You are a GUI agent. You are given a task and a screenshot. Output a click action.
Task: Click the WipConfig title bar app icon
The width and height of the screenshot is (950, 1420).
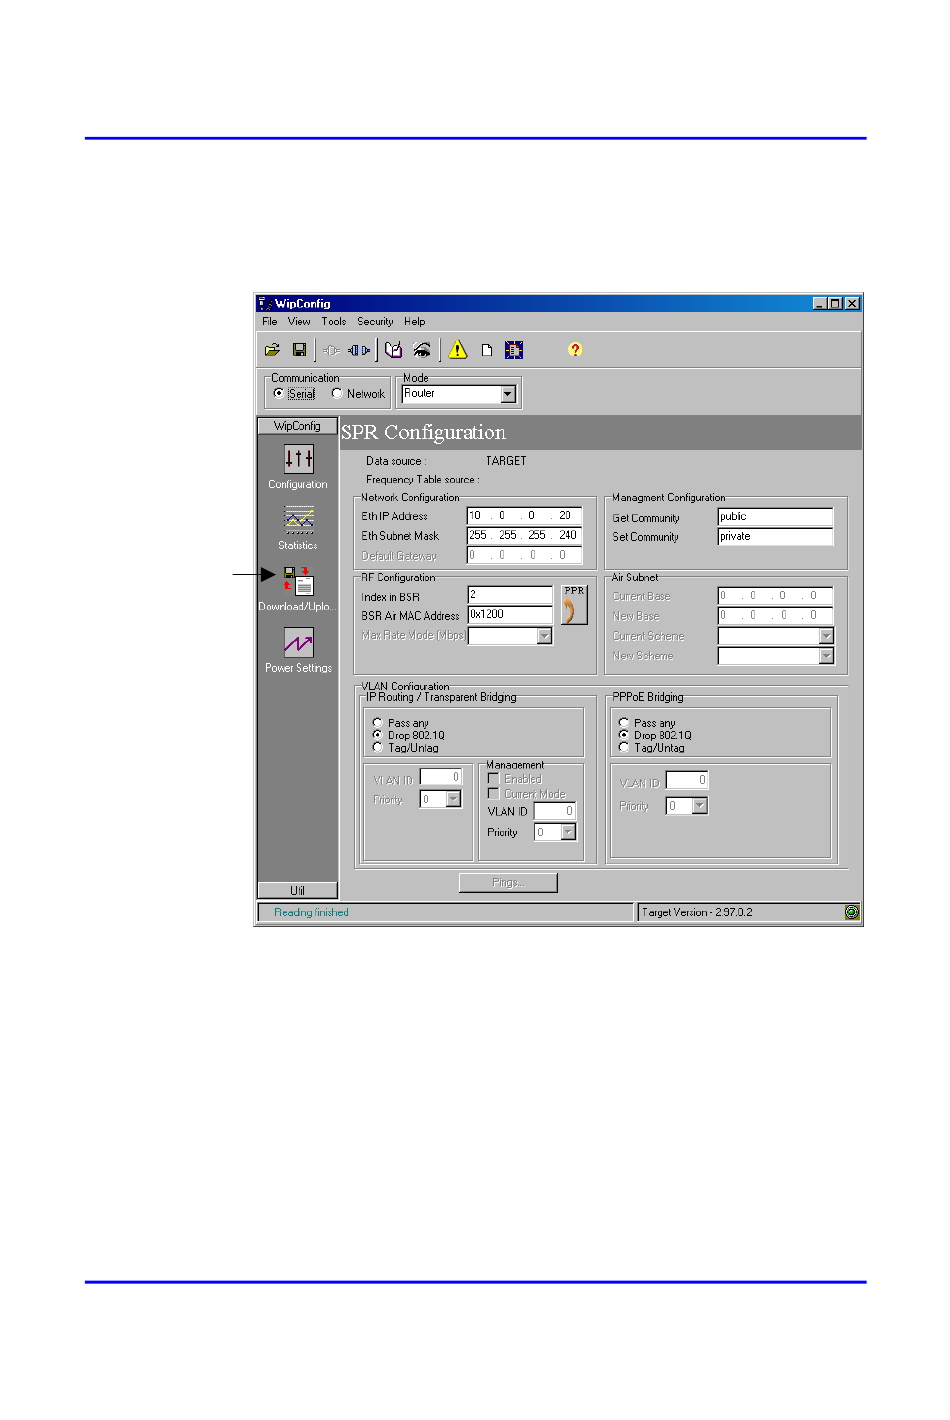265,303
